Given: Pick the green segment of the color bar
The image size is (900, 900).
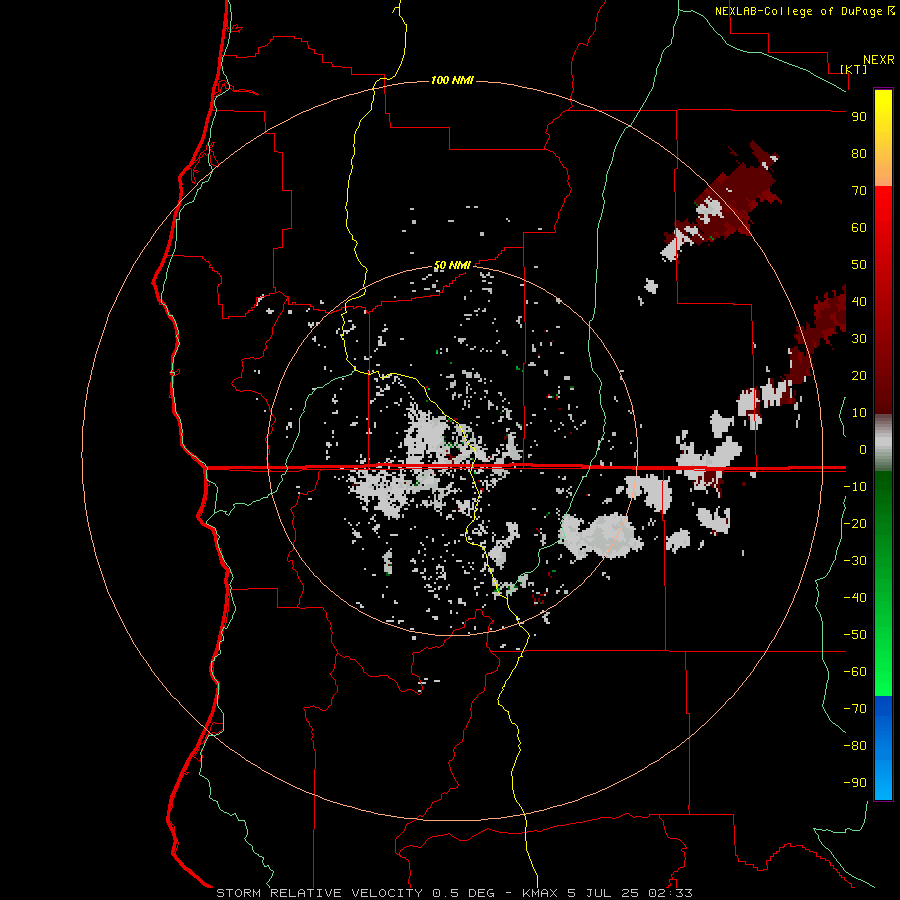Looking at the screenshot, I should point(883,584).
